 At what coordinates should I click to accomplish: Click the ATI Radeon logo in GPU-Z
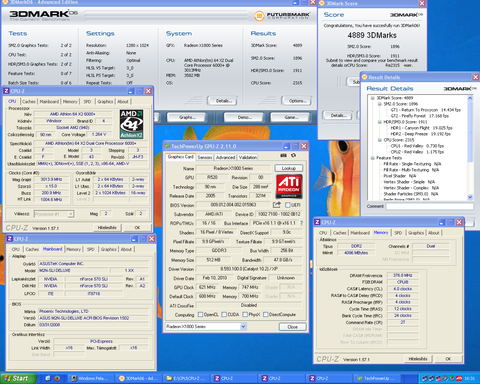[x=289, y=186]
